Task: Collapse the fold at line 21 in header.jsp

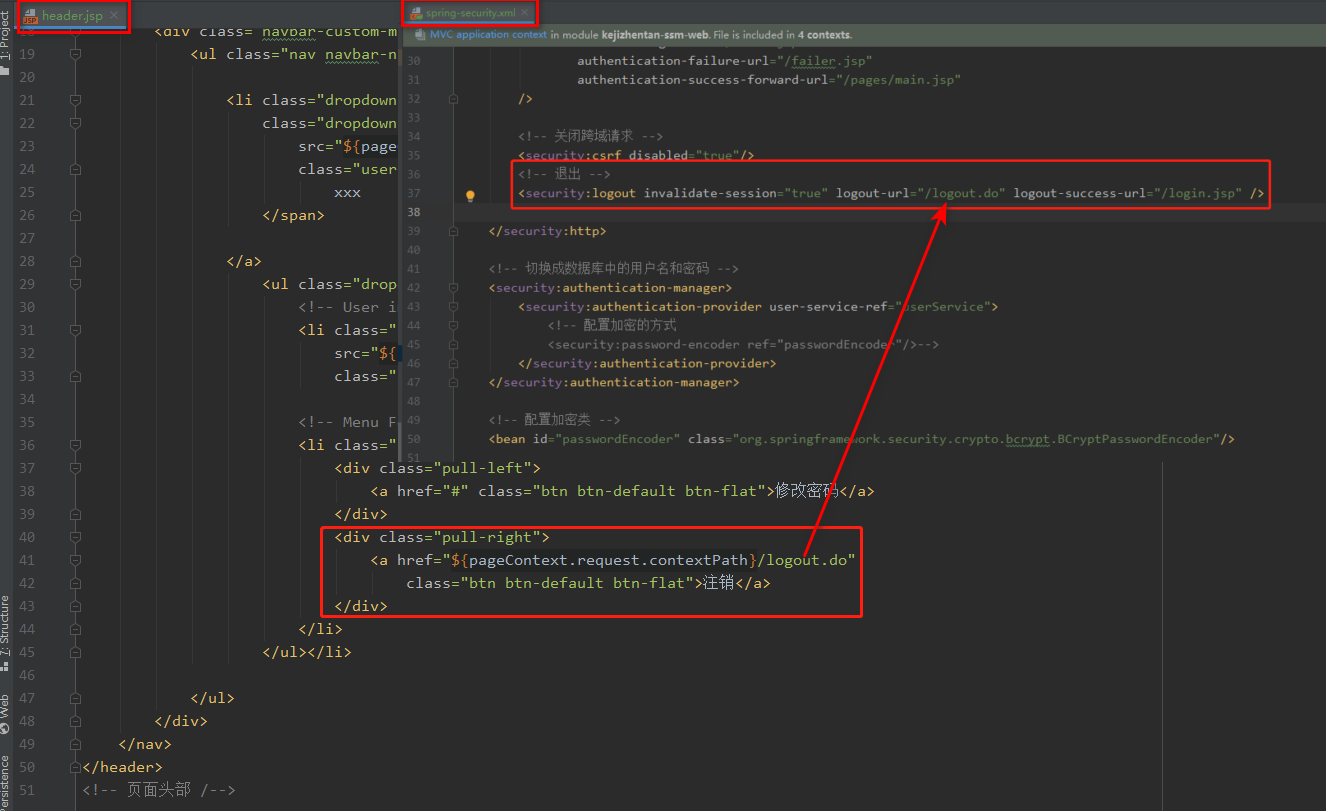Action: [x=75, y=100]
